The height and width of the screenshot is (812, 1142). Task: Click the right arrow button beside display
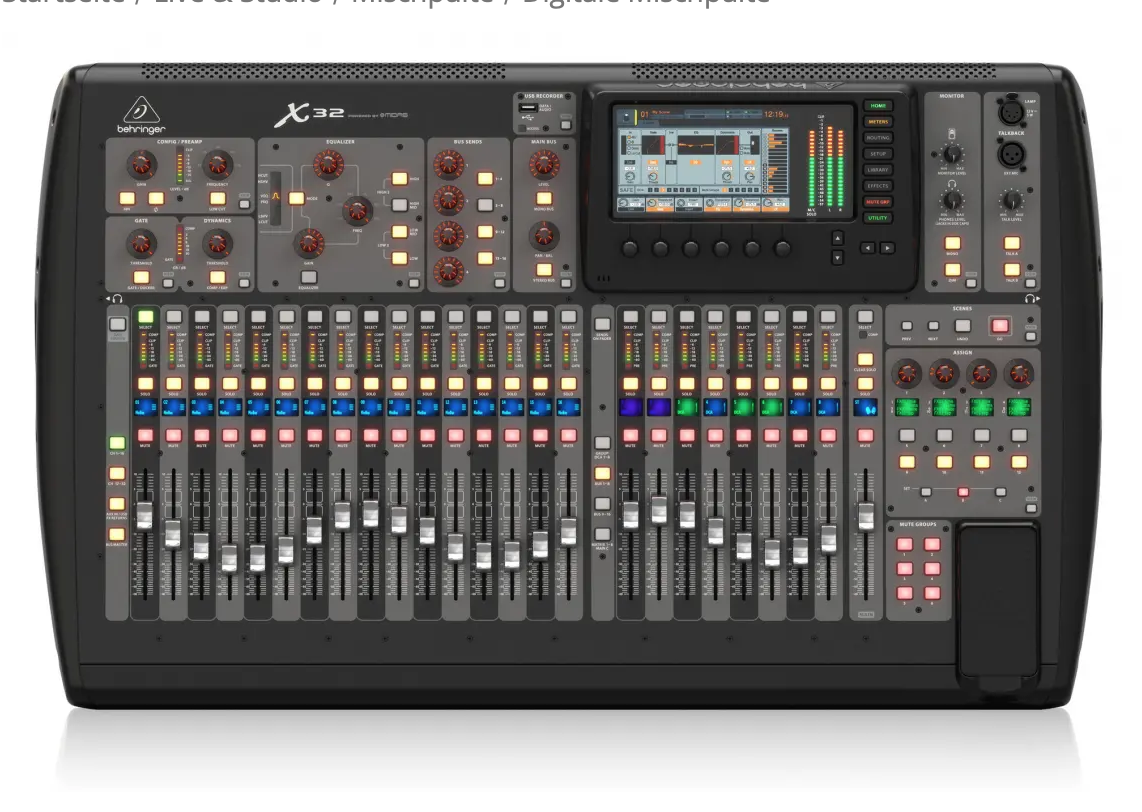pyautogui.click(x=887, y=248)
